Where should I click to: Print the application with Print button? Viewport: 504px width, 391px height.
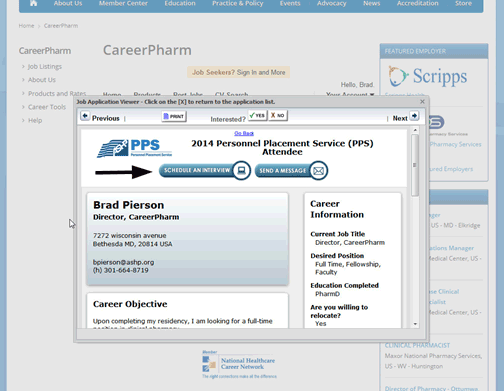(174, 116)
